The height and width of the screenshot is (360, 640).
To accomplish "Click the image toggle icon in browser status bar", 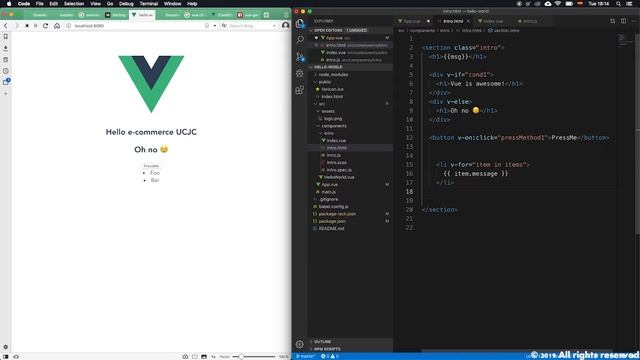I will click(204, 356).
